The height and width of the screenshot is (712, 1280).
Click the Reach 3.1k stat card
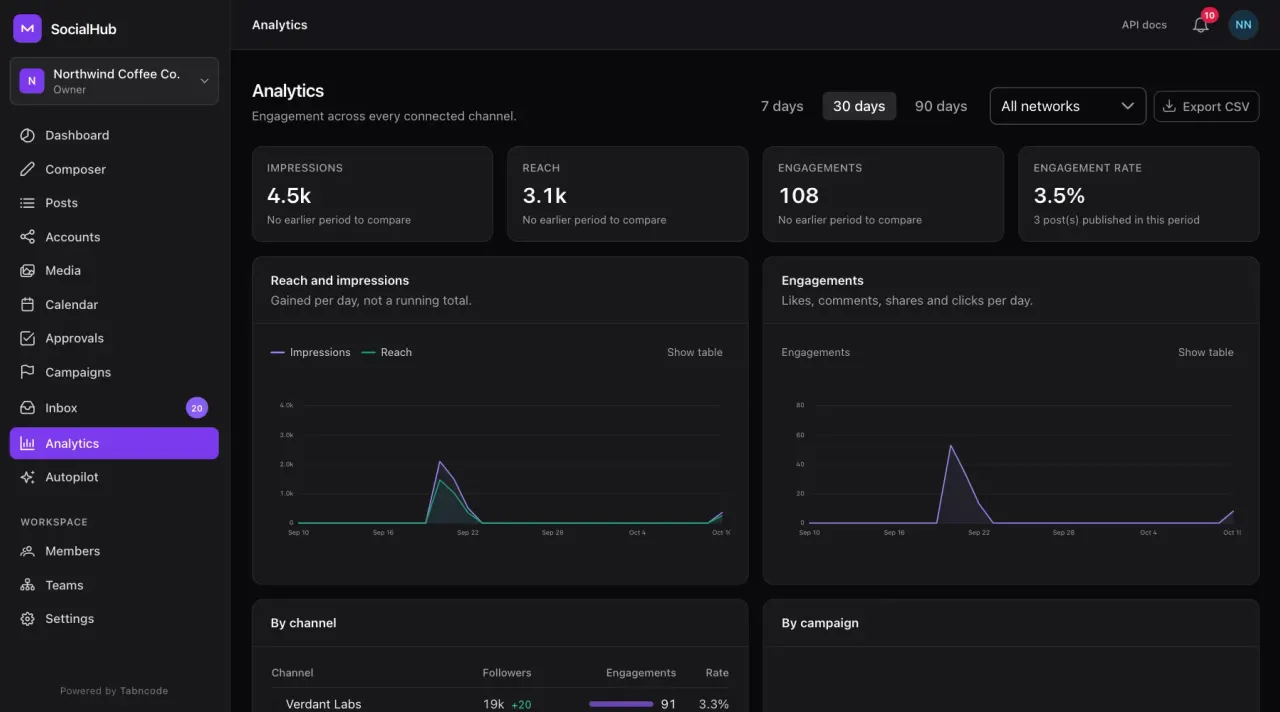click(628, 194)
